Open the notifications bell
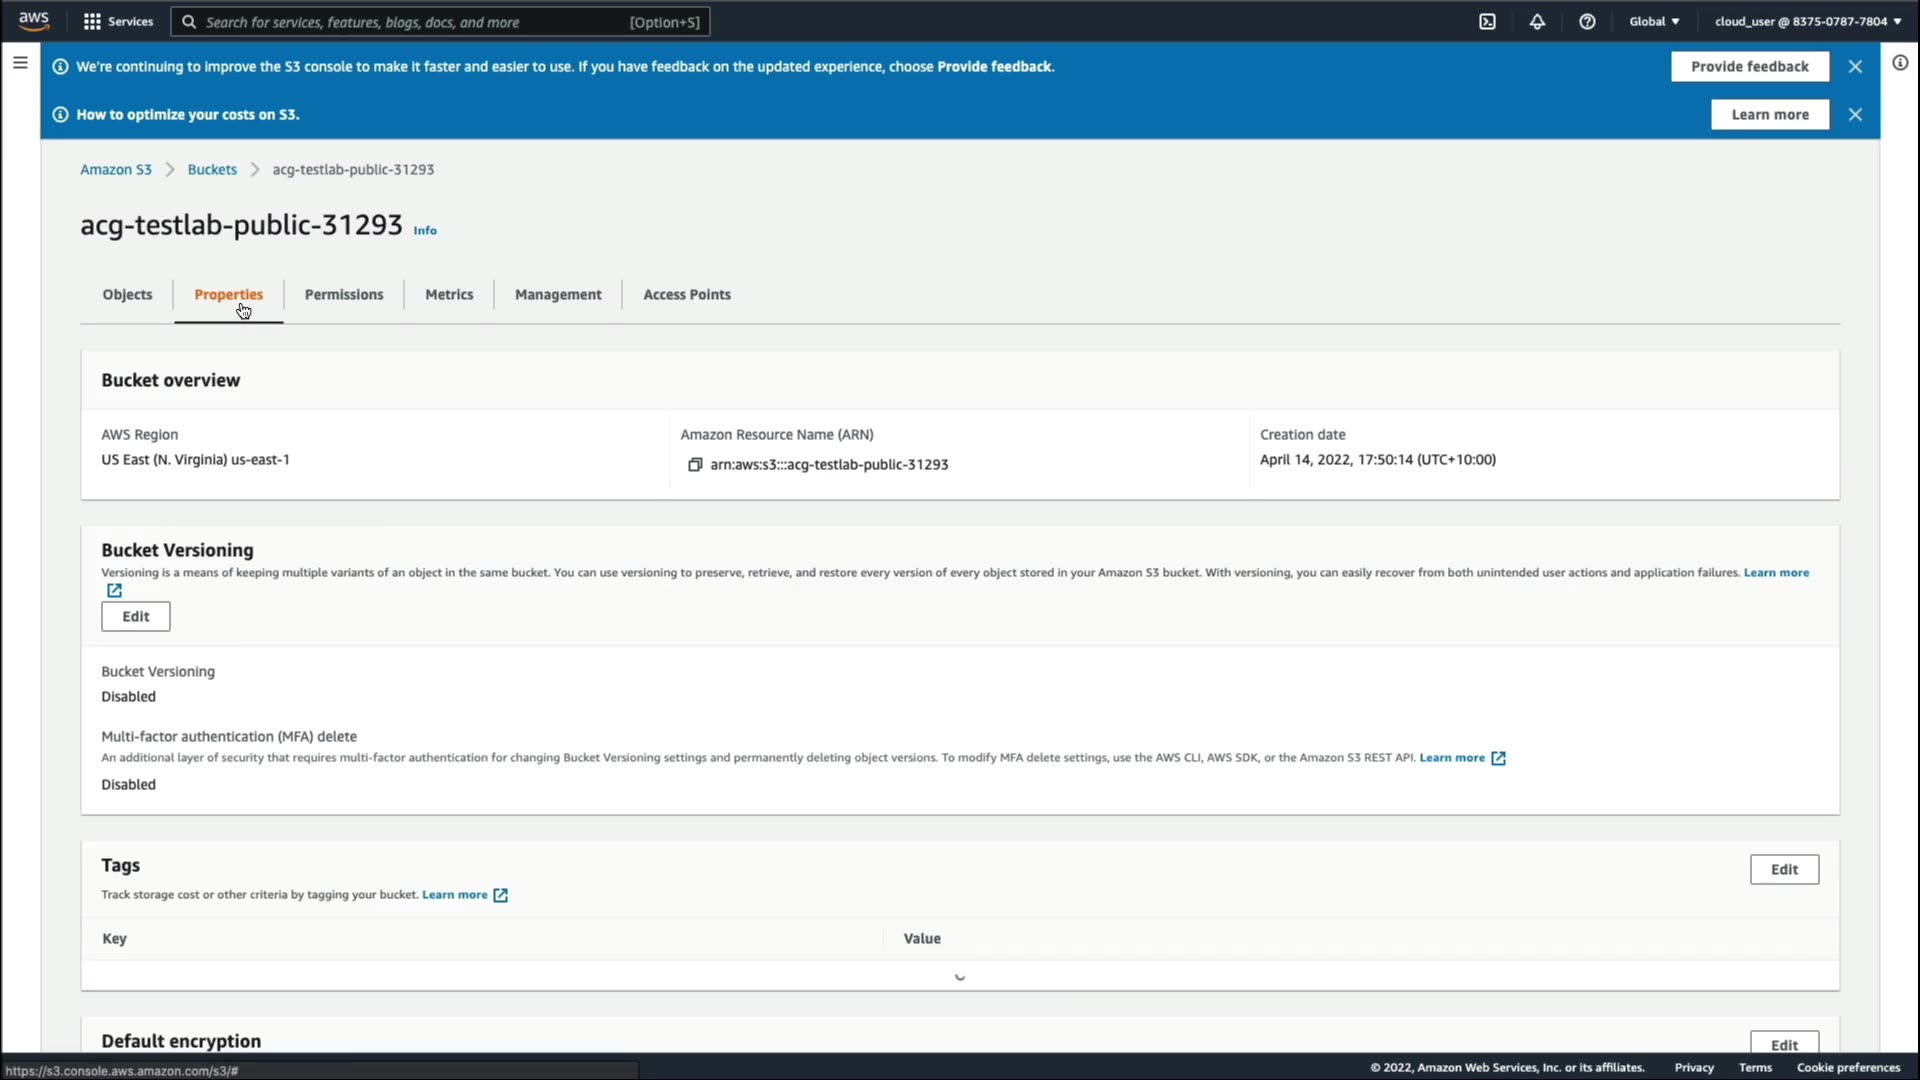The image size is (1920, 1080). click(x=1537, y=21)
